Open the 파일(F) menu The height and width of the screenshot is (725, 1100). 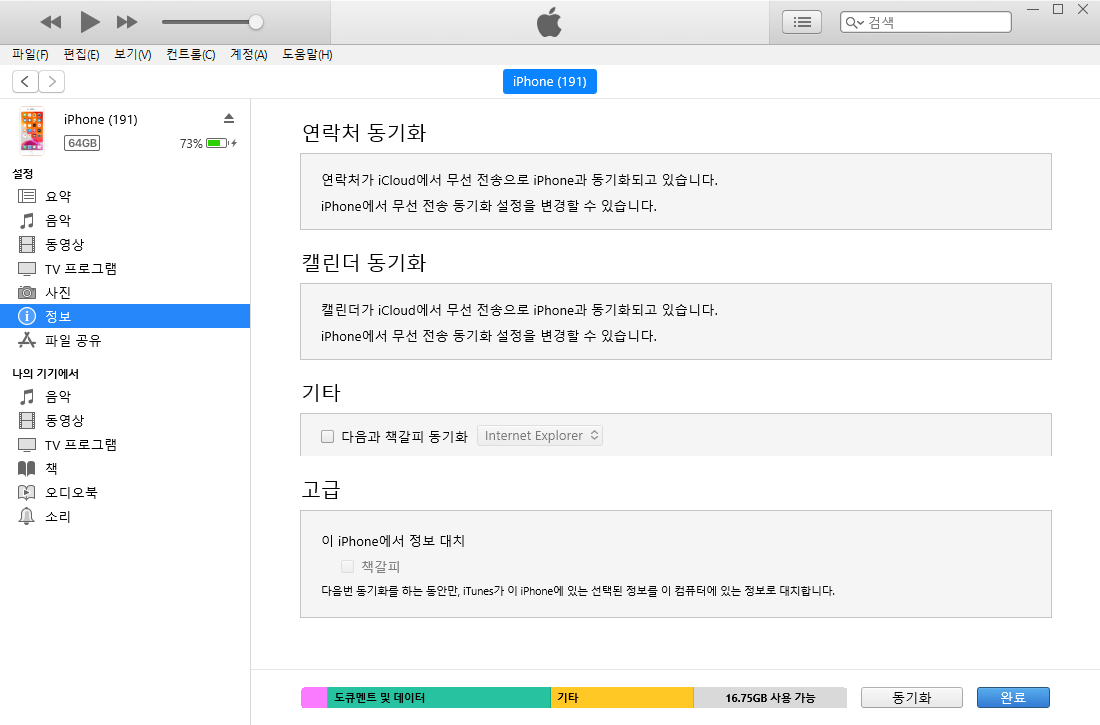click(x=30, y=54)
